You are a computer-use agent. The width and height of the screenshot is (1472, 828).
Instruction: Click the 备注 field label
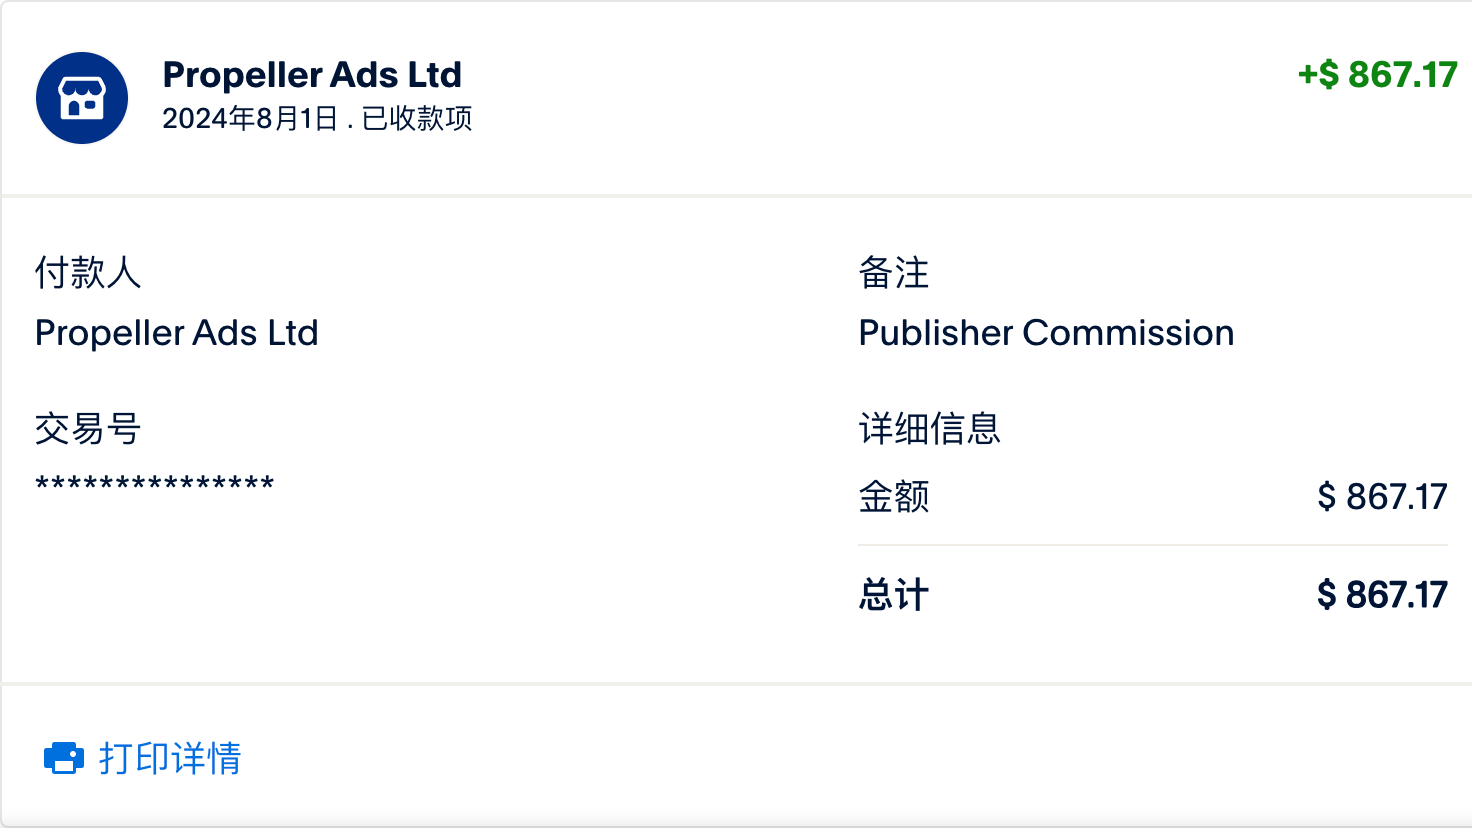coord(894,272)
